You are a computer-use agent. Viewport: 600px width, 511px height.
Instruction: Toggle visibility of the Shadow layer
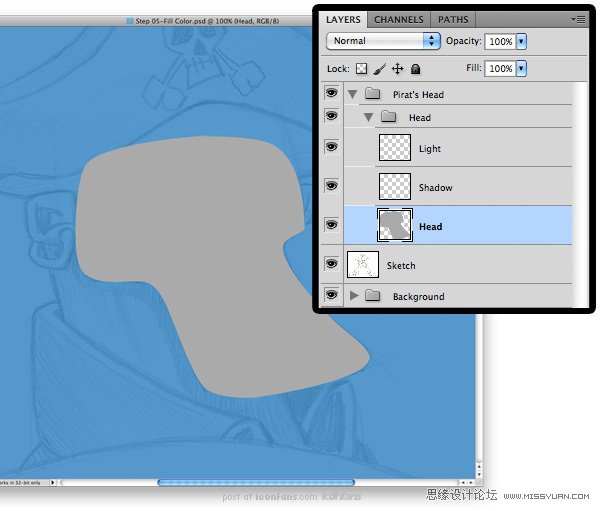pos(331,187)
